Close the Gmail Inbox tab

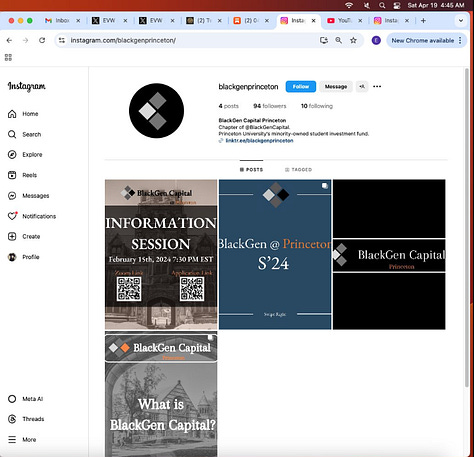pyautogui.click(x=78, y=21)
